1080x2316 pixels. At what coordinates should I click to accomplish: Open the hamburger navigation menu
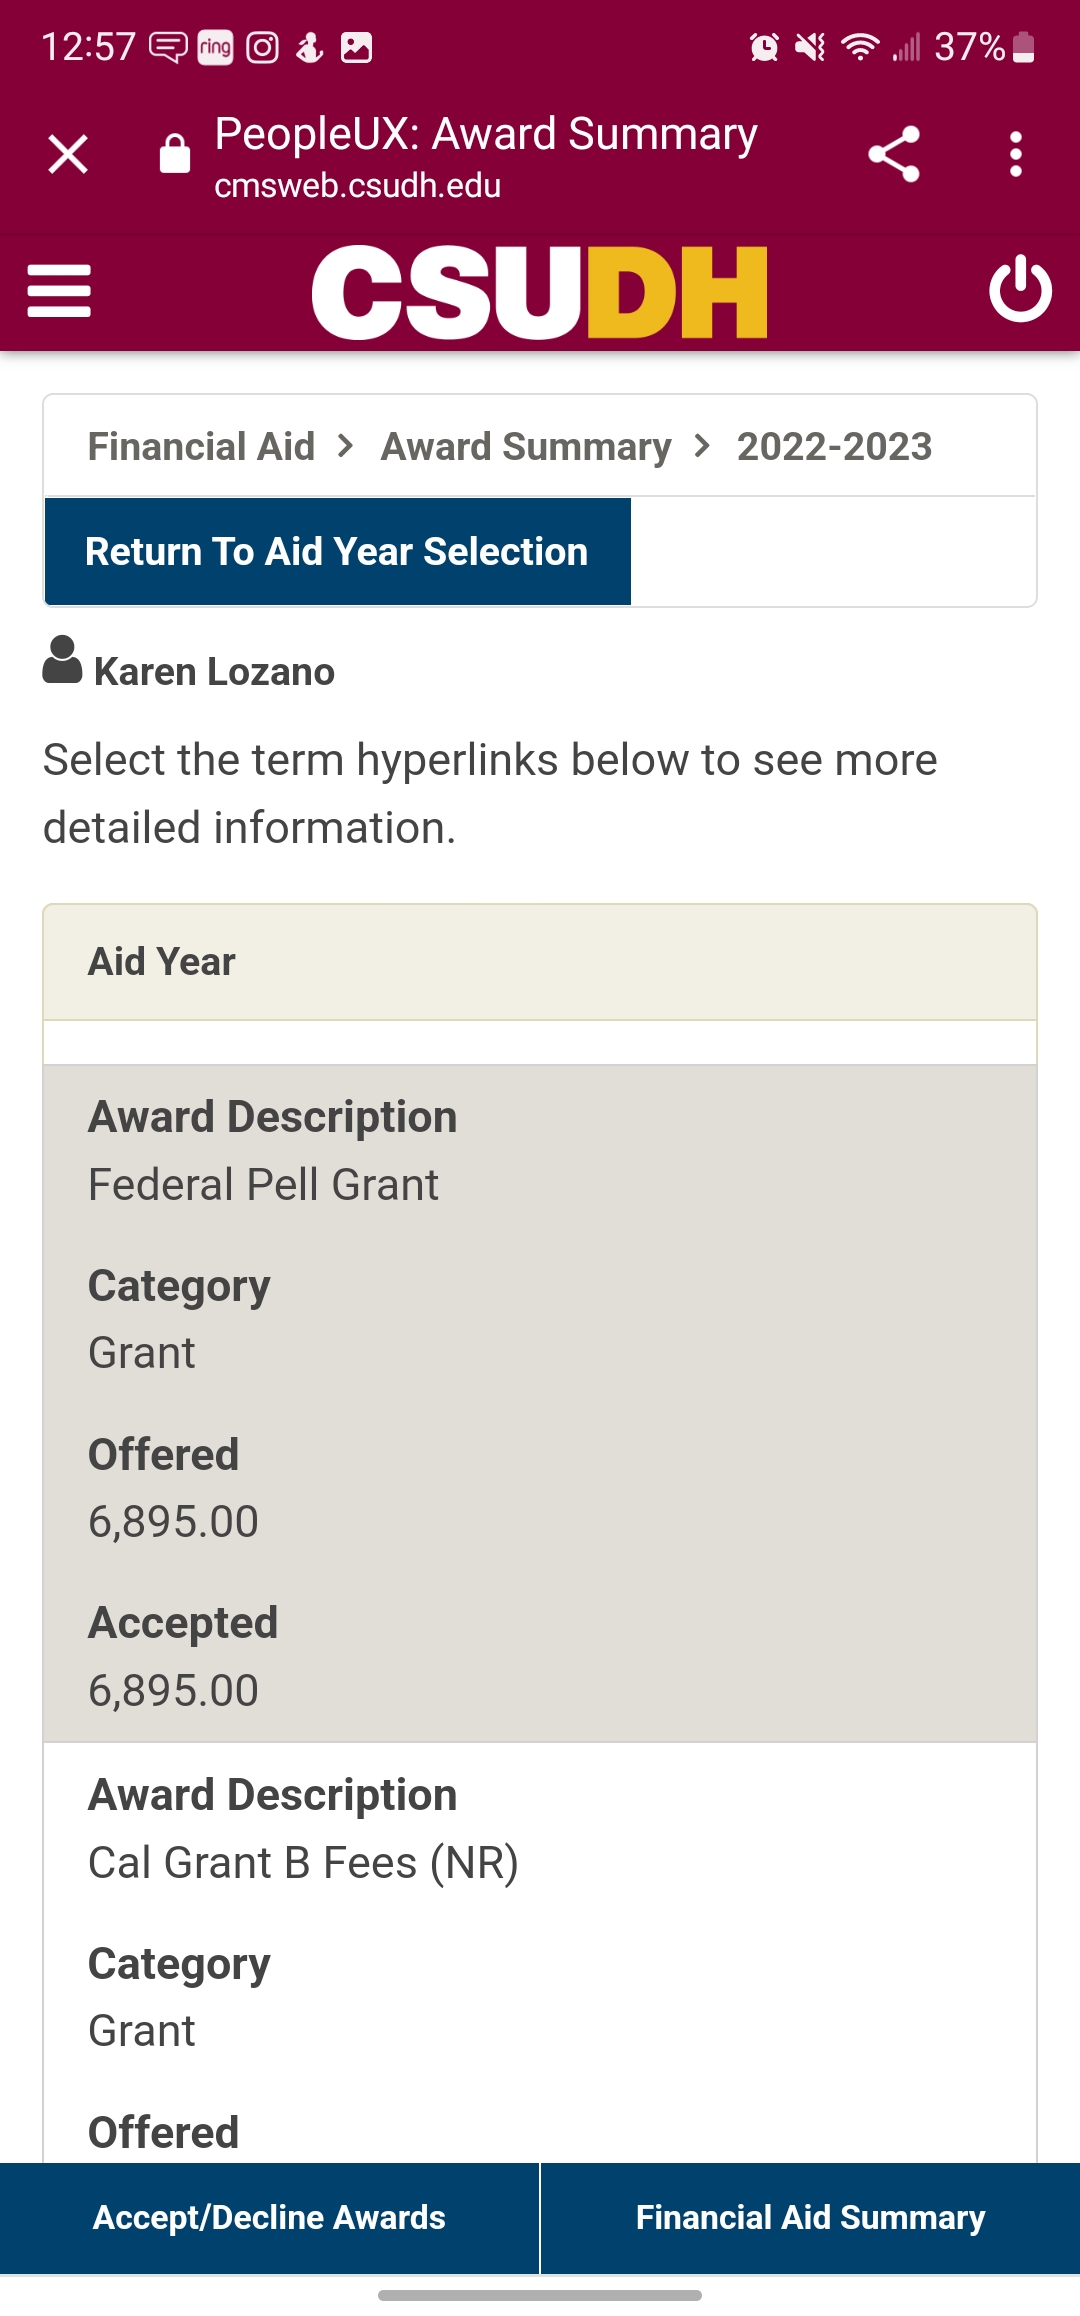pos(59,291)
